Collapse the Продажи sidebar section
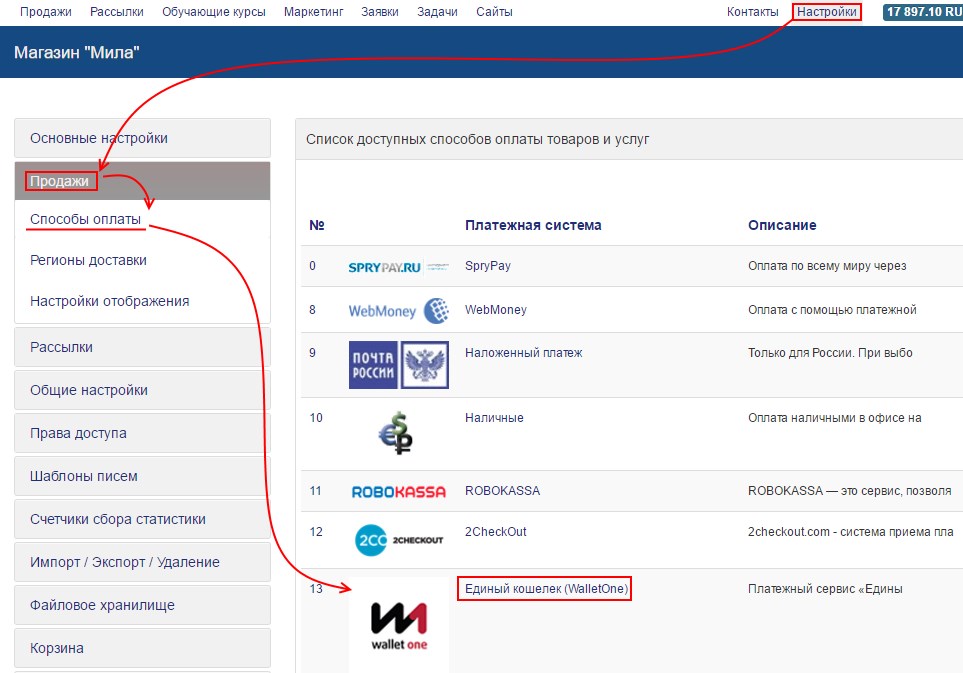The image size is (963, 673). point(142,181)
